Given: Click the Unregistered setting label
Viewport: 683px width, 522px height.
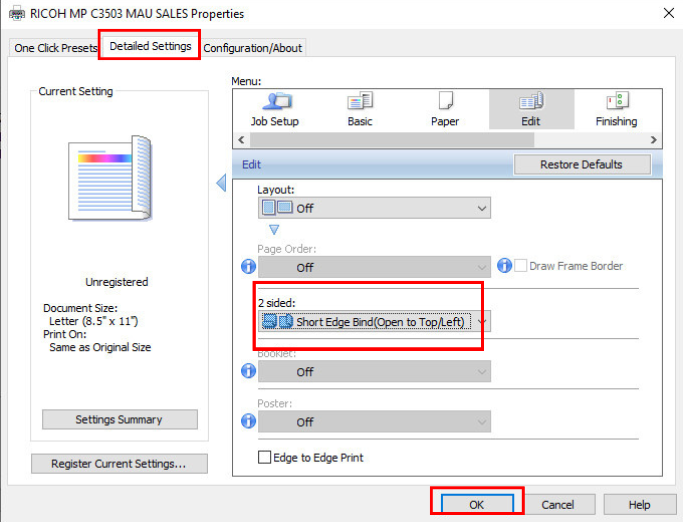Looking at the screenshot, I should [117, 282].
